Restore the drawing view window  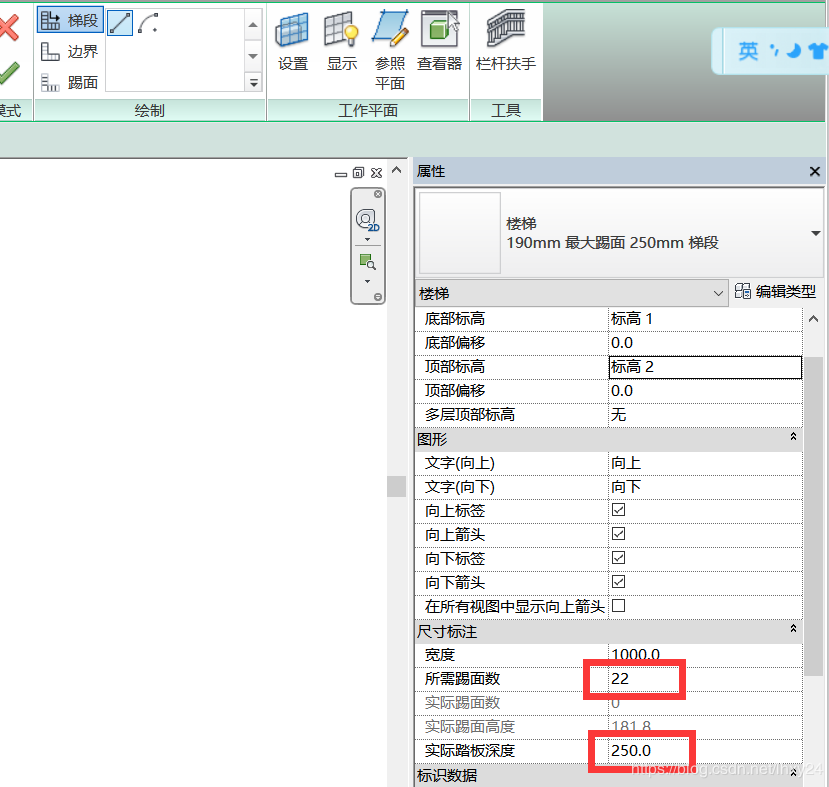pyautogui.click(x=358, y=173)
